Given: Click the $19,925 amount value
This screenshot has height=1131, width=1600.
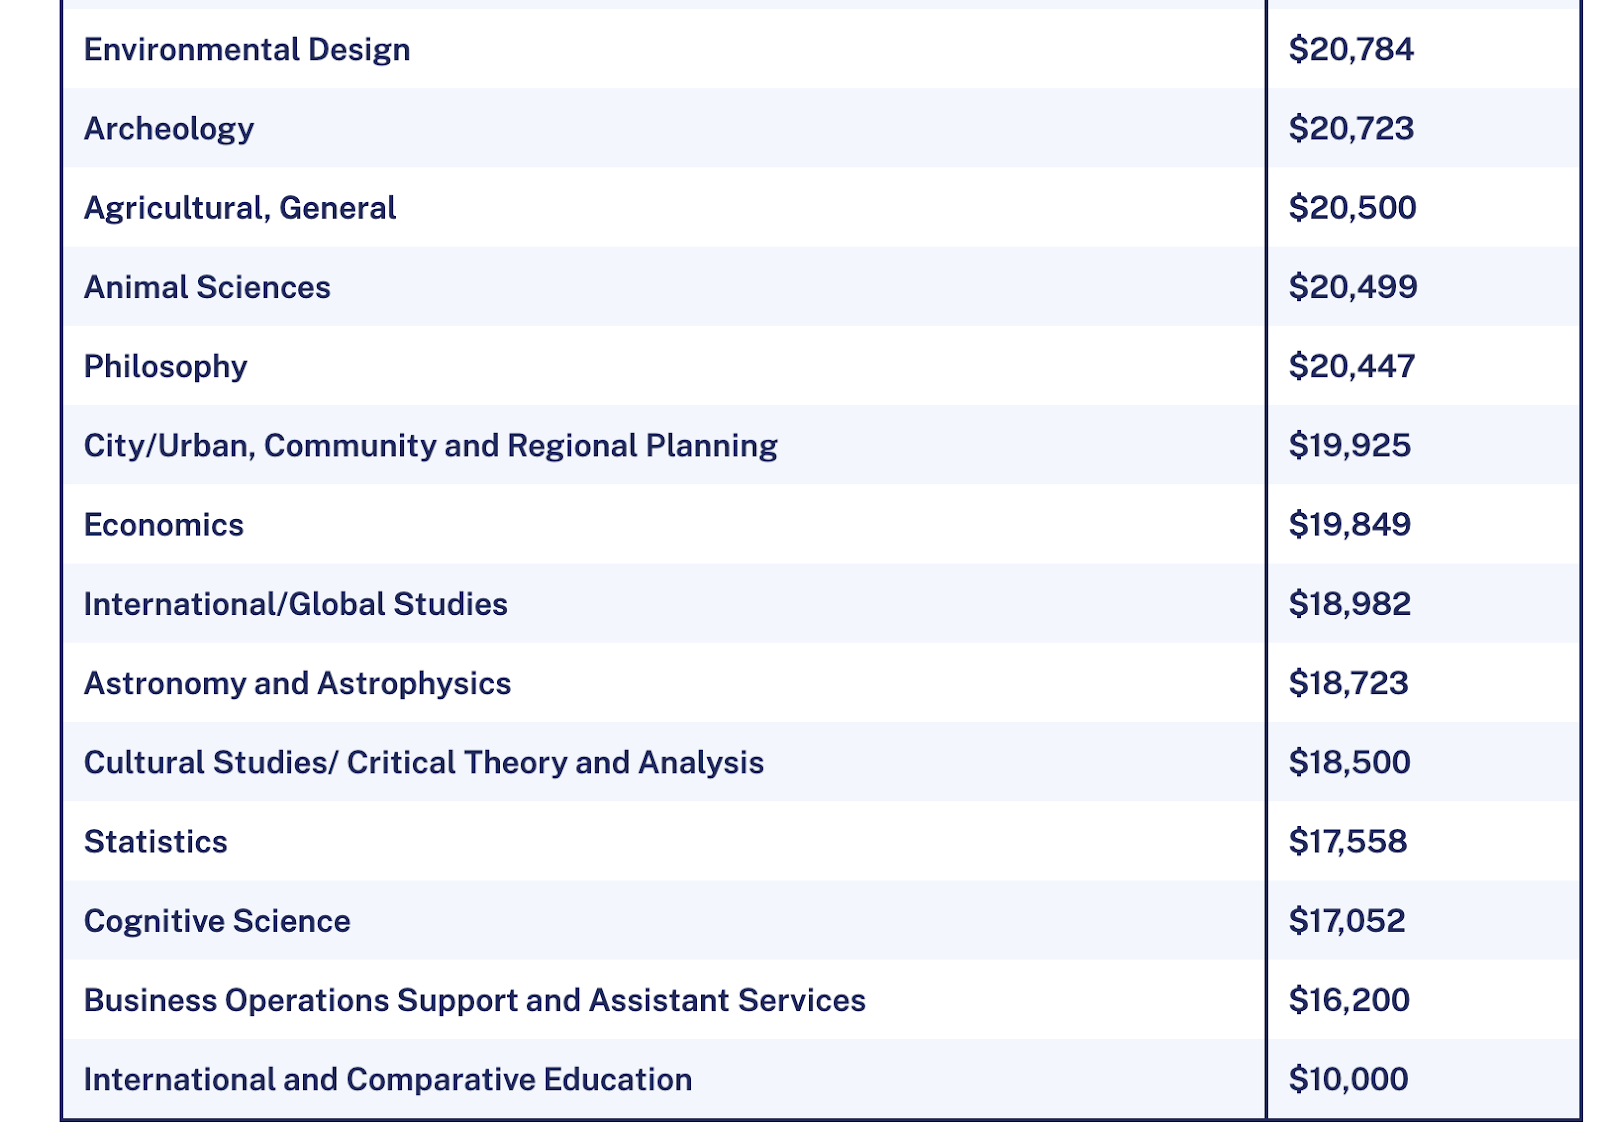Looking at the screenshot, I should [x=1350, y=445].
